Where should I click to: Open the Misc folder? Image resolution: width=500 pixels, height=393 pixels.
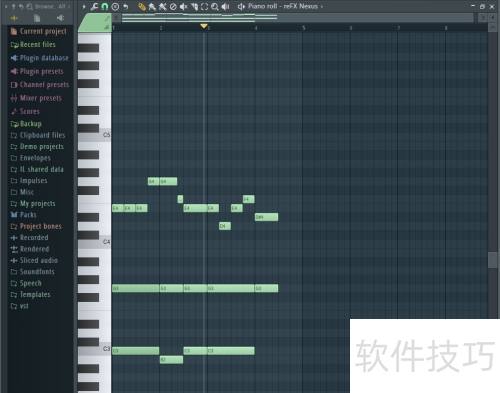(x=22, y=192)
